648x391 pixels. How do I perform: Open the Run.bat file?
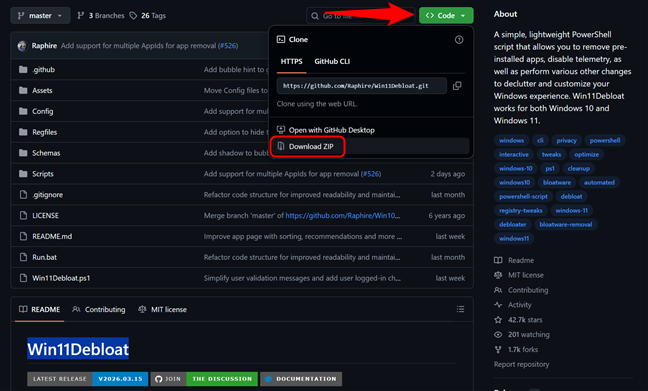(x=45, y=257)
